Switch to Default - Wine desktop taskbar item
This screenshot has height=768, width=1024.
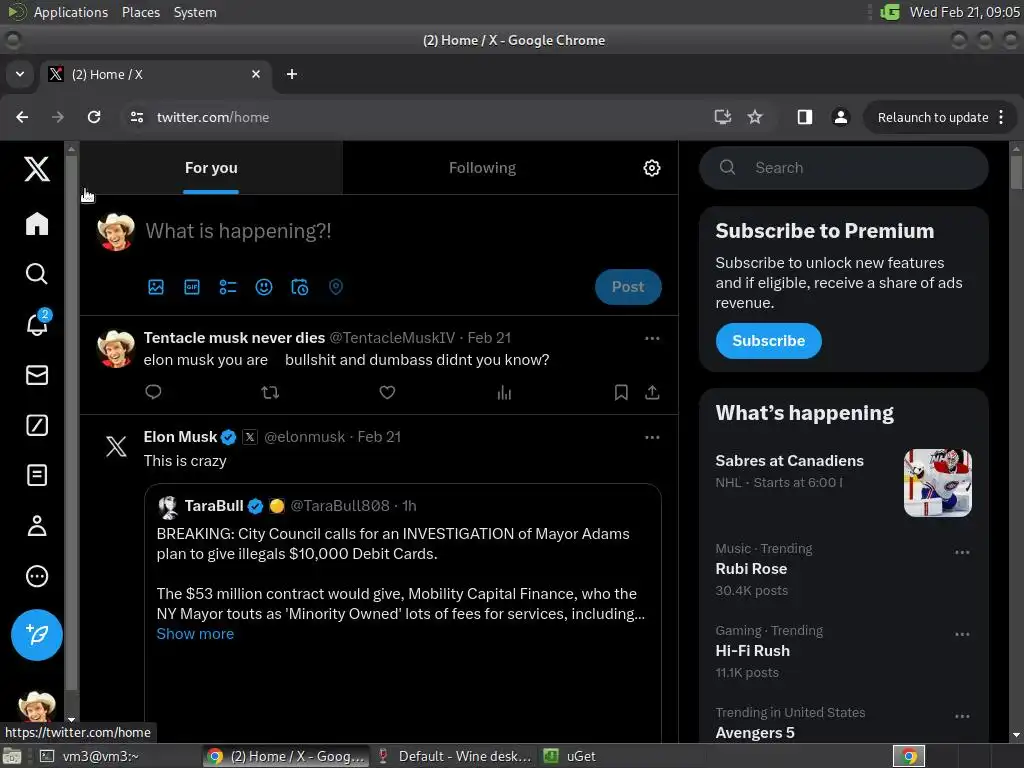pos(455,756)
